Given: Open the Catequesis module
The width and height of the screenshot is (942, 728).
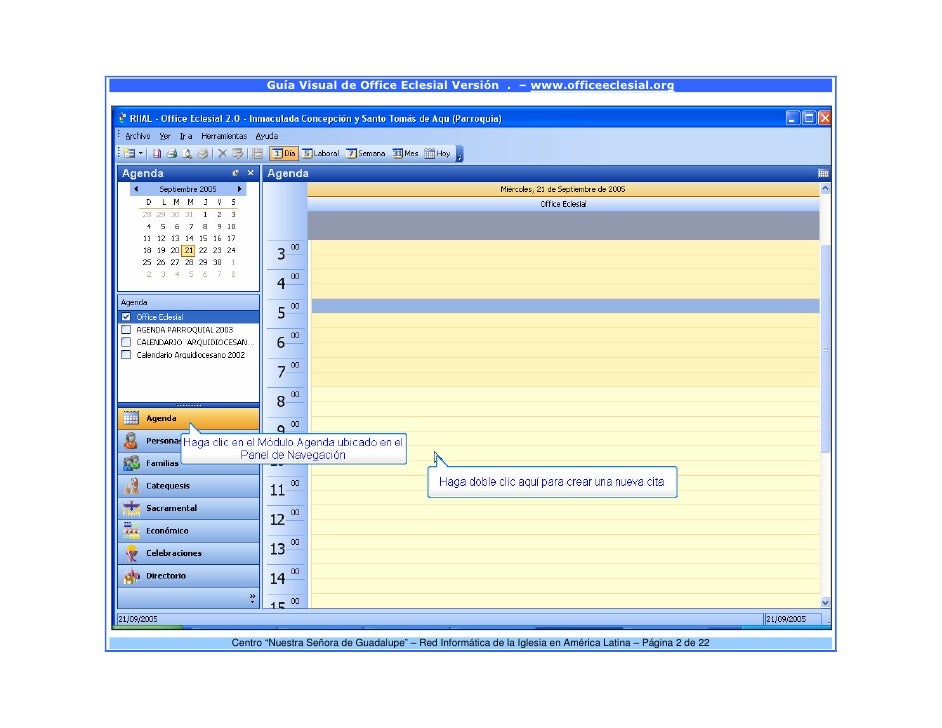Looking at the screenshot, I should coord(189,485).
